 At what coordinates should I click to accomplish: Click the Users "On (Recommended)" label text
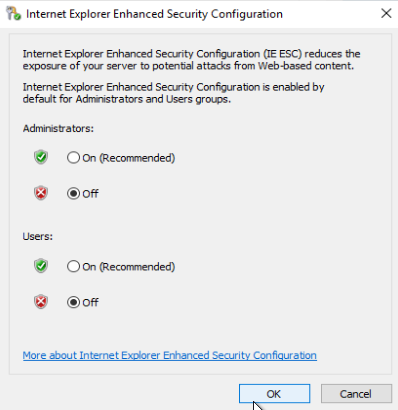pyautogui.click(x=129, y=267)
